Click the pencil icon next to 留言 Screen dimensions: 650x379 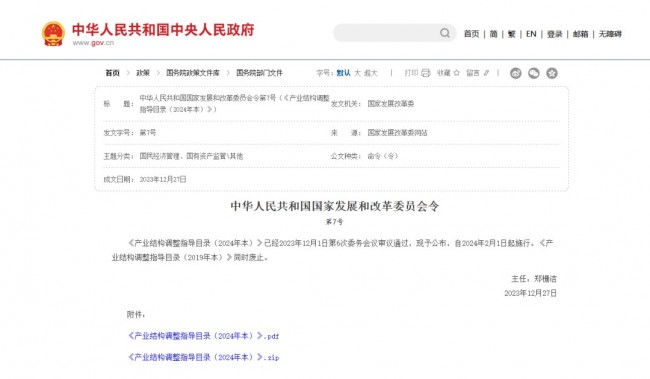pyautogui.click(x=486, y=73)
